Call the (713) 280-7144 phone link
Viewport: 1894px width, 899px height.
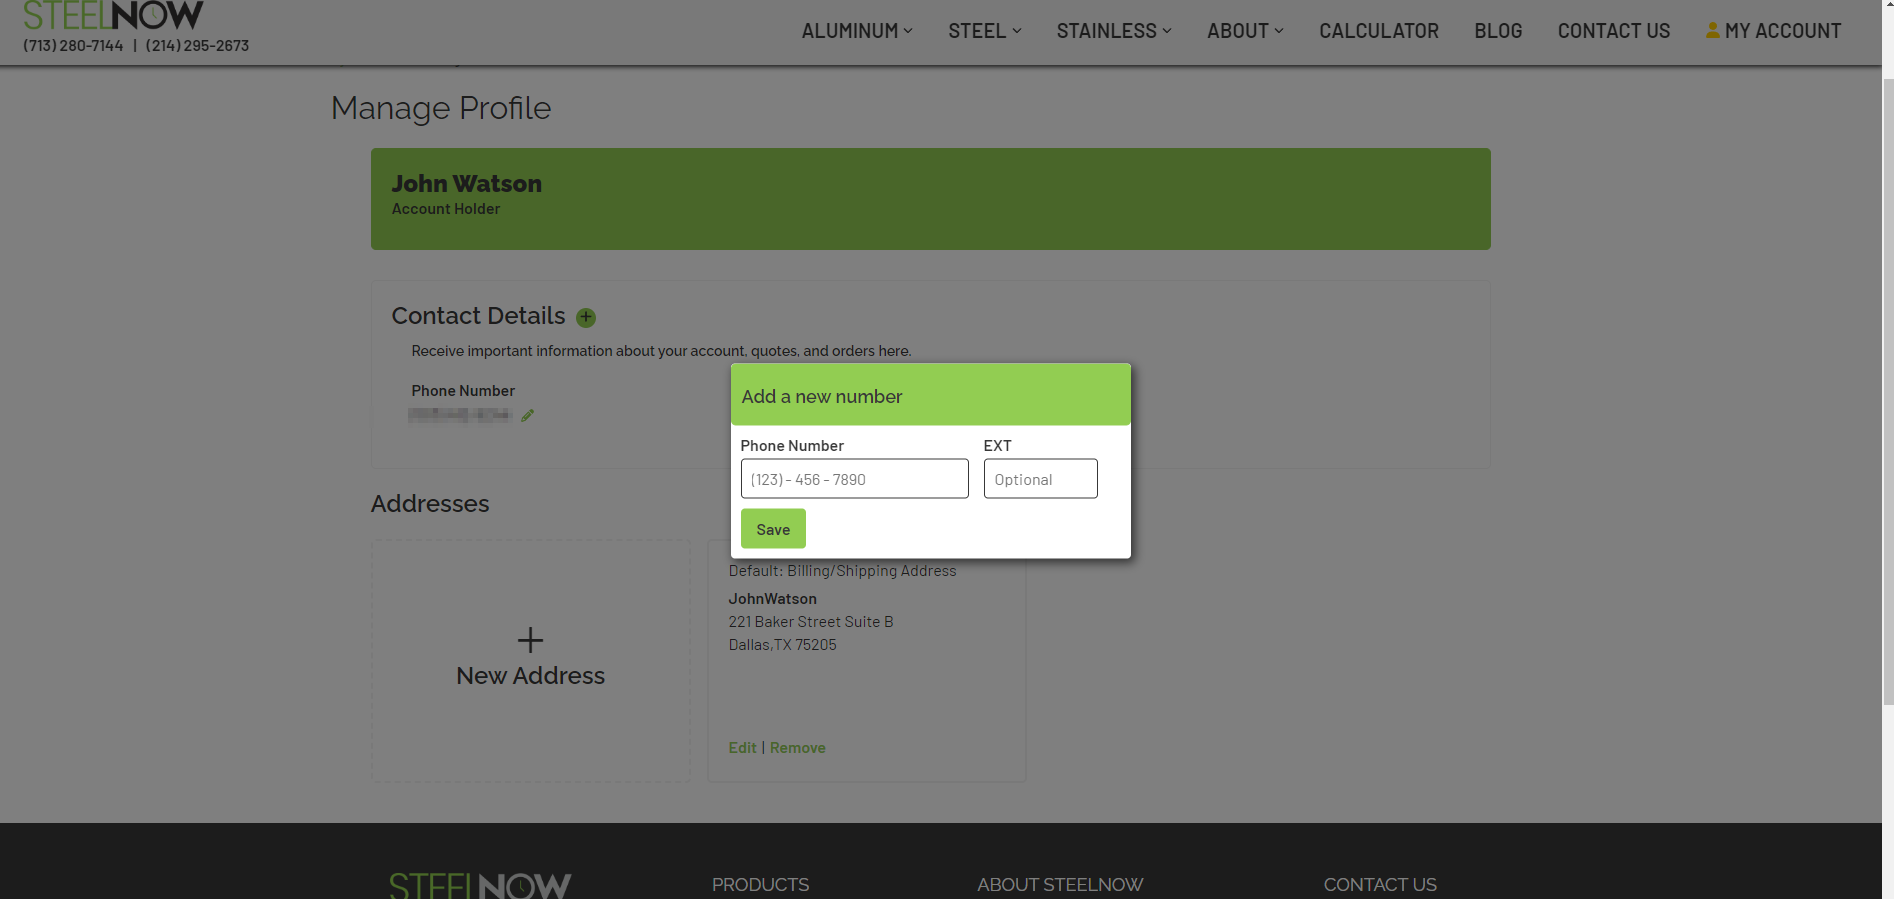coord(73,46)
